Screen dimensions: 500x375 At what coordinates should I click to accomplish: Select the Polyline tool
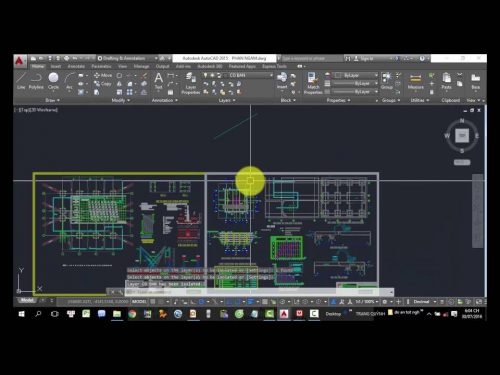pos(36,81)
